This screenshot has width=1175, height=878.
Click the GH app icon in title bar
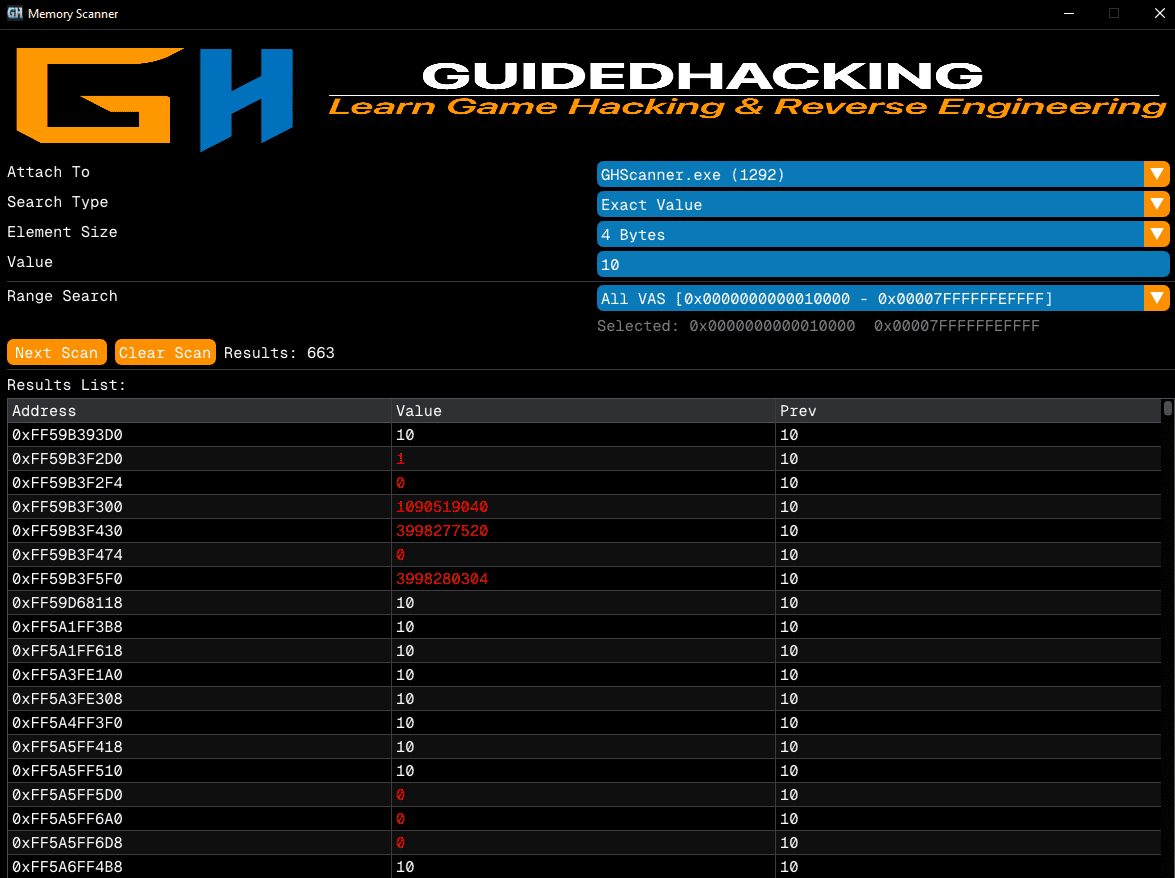[14, 13]
